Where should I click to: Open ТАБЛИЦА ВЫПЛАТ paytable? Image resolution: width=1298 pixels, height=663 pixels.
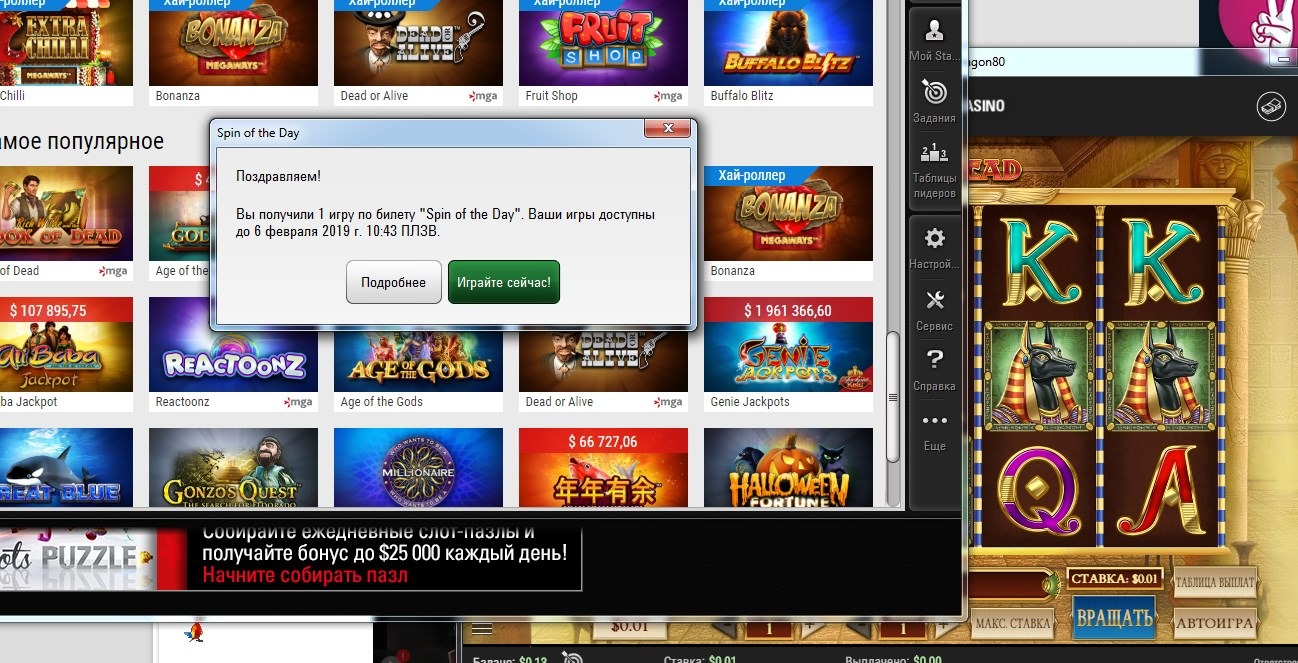pyautogui.click(x=1214, y=584)
